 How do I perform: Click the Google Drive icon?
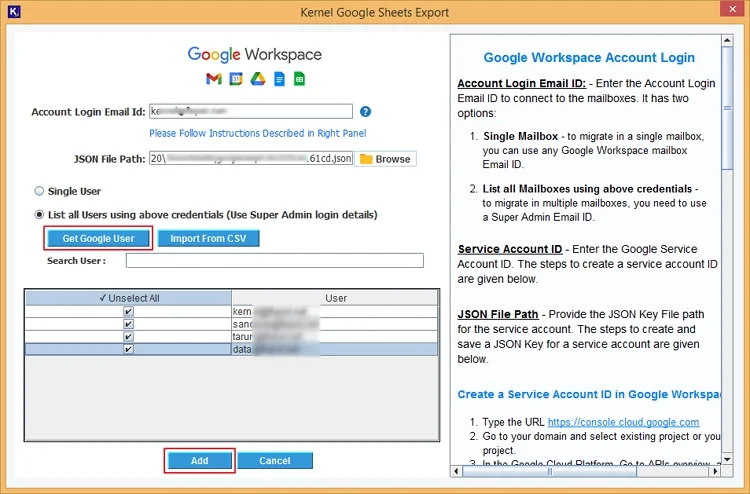(x=257, y=79)
